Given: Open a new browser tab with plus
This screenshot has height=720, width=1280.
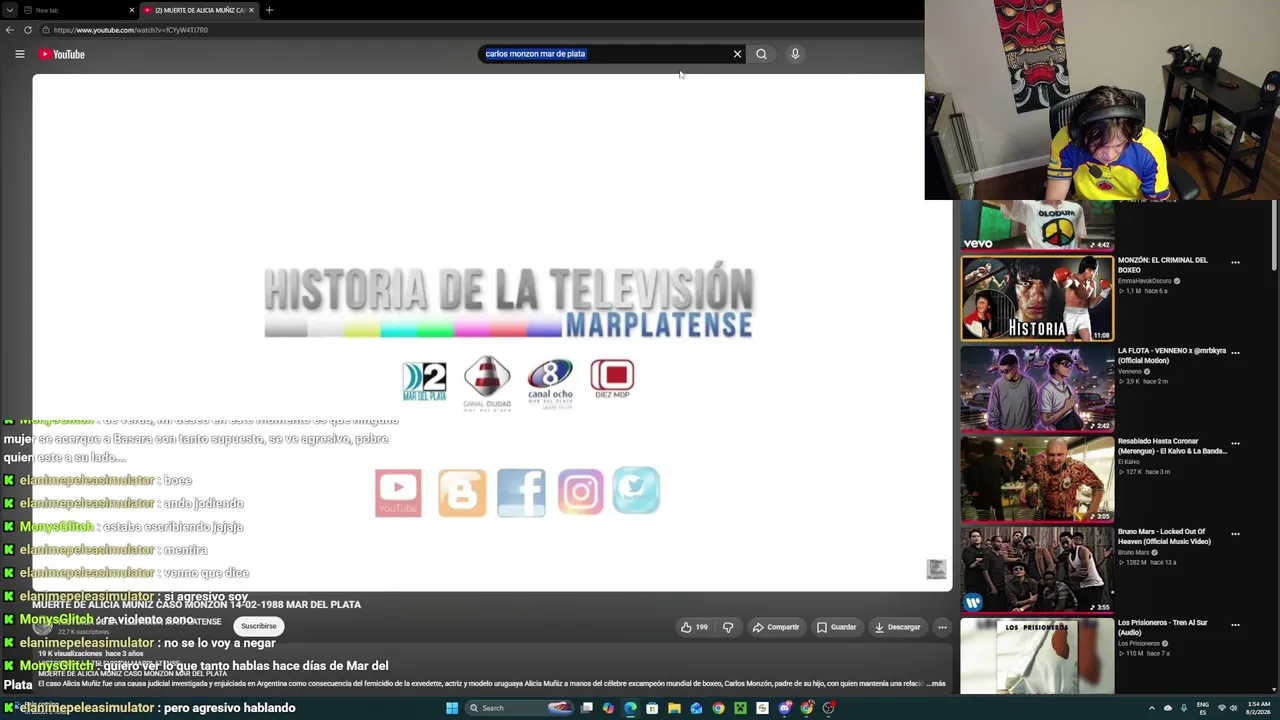Looking at the screenshot, I should tap(269, 10).
